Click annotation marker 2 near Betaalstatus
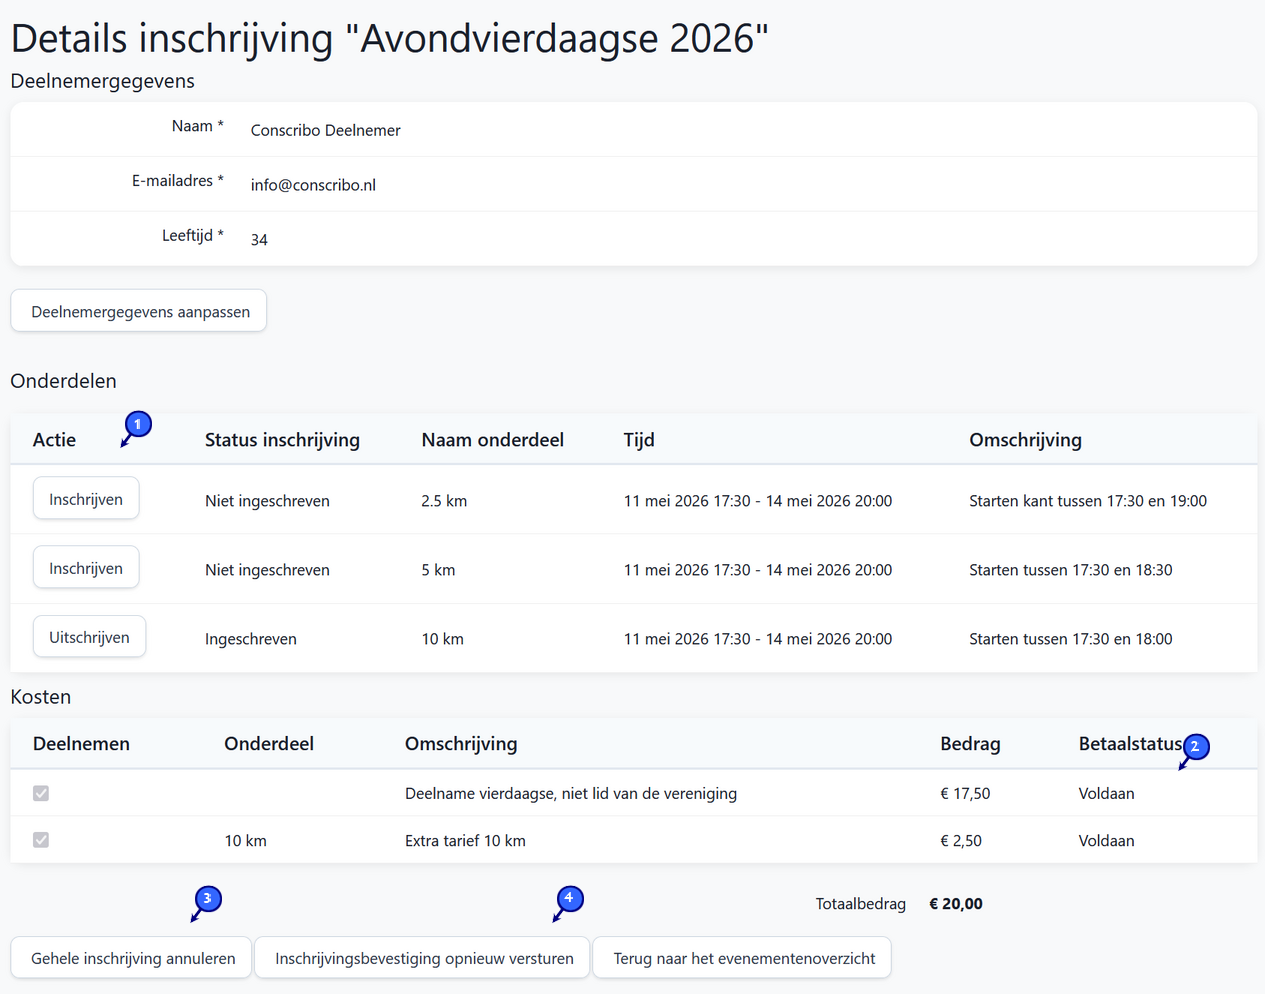 (x=1195, y=747)
